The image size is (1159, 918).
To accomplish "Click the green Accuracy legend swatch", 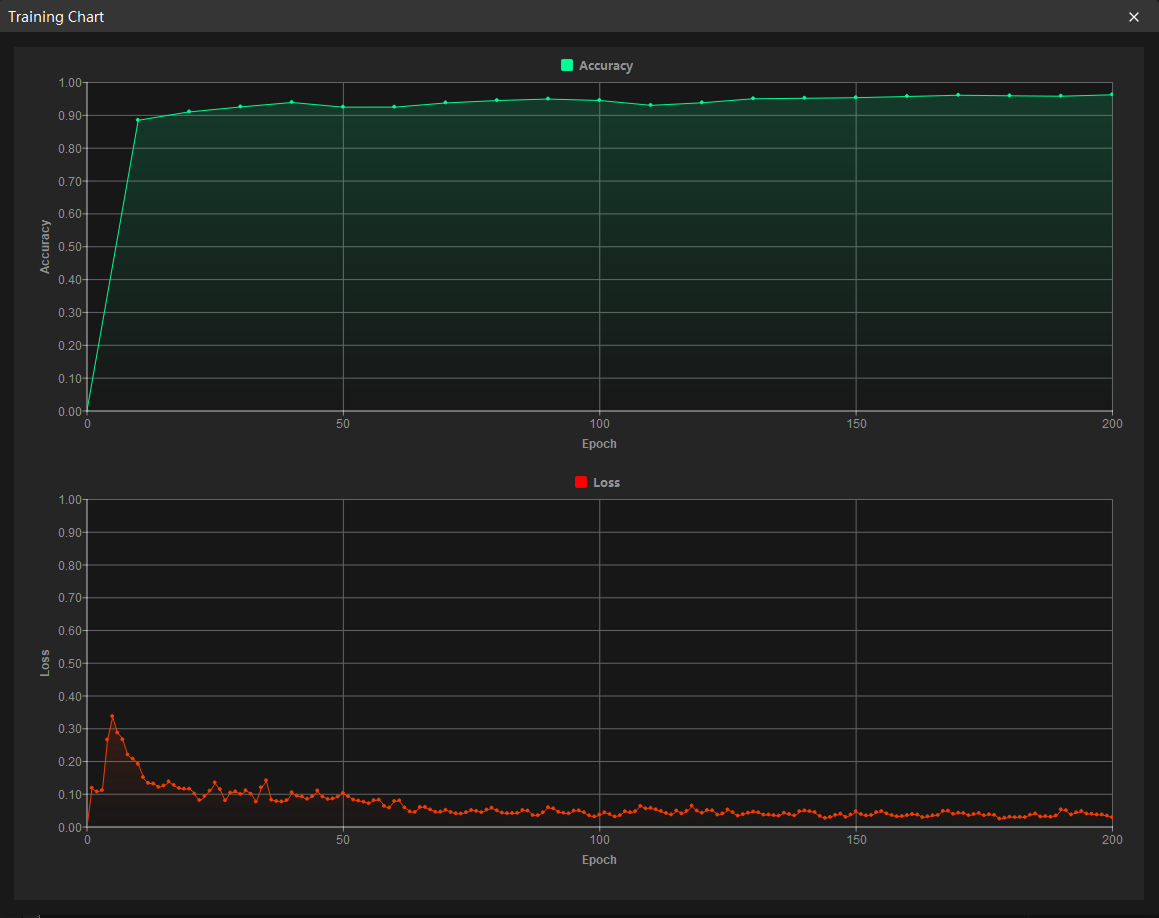I will (567, 65).
